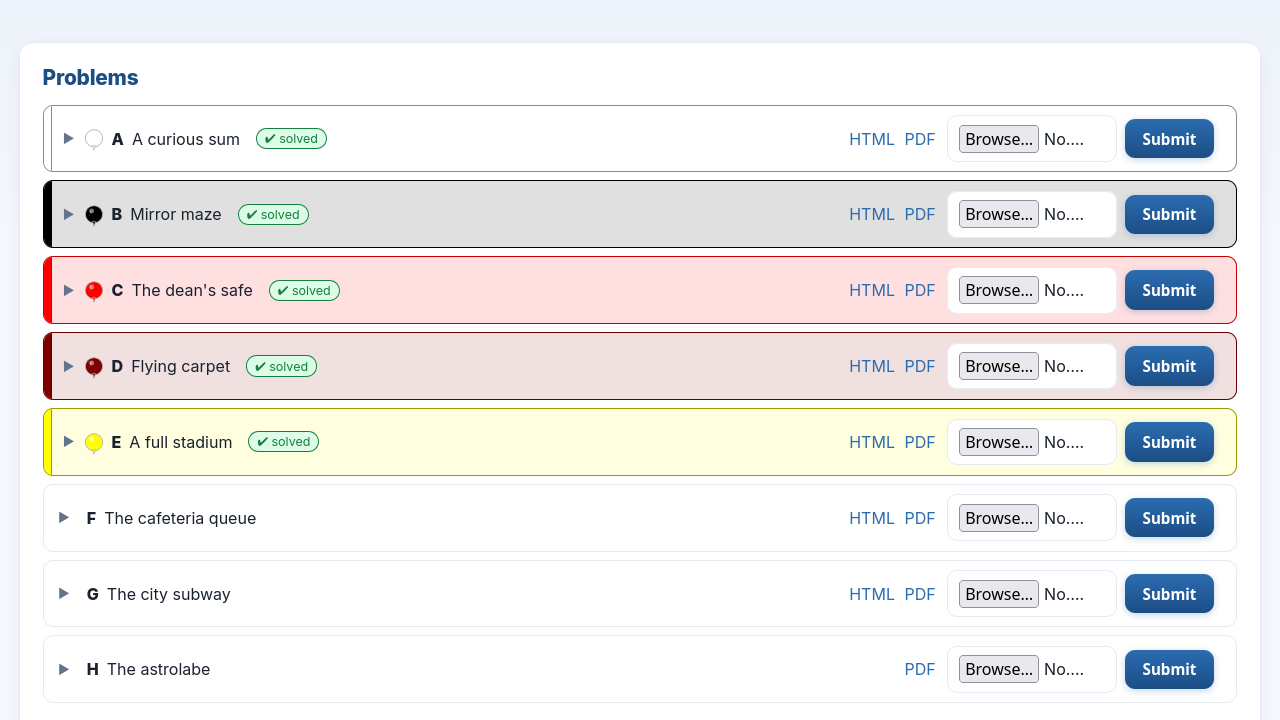1280x720 pixels.
Task: Click the white balloon icon for problem A
Action: click(94, 140)
